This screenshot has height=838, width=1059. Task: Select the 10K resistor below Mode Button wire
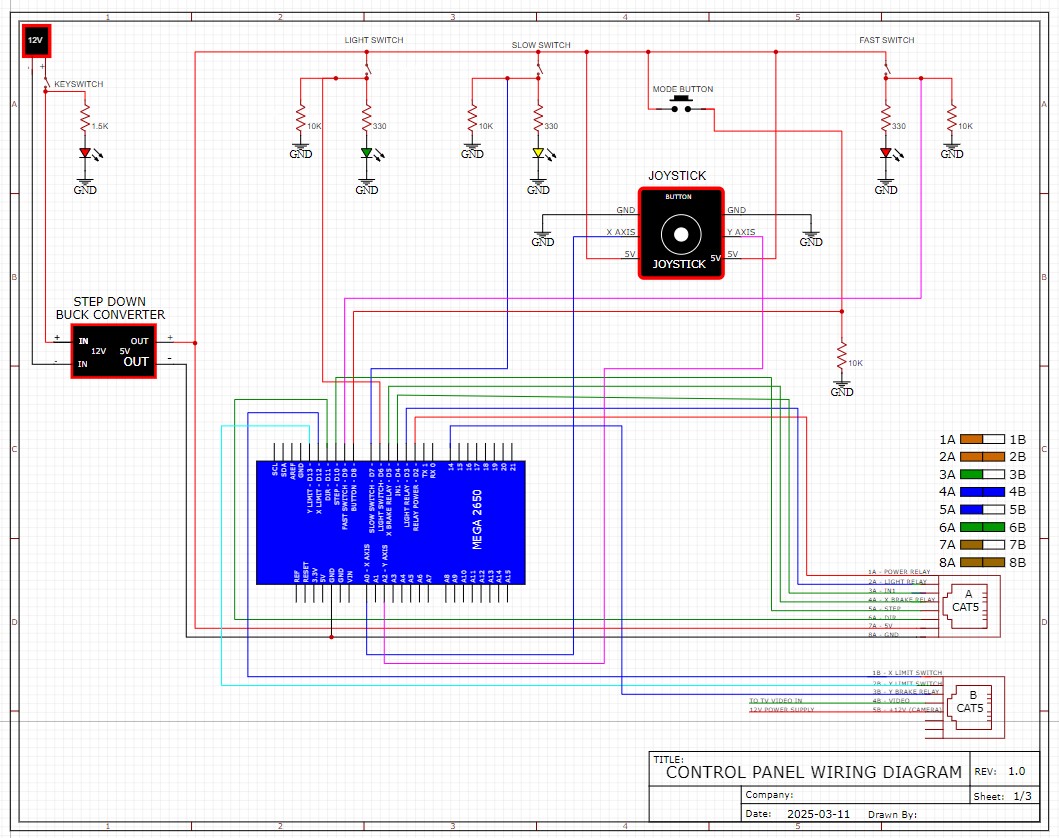(x=842, y=356)
